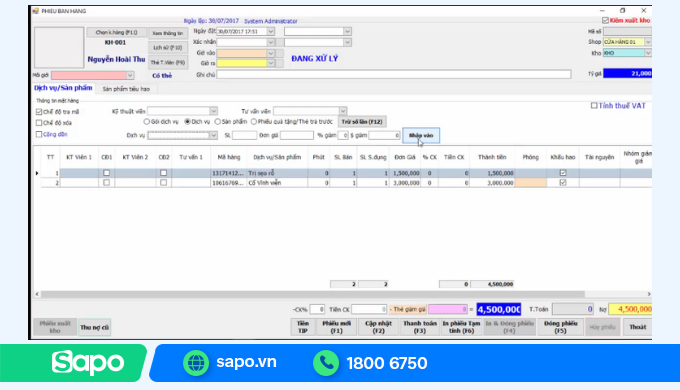Check CĐ1 box in Trị sẹo rỗ row

tap(107, 173)
